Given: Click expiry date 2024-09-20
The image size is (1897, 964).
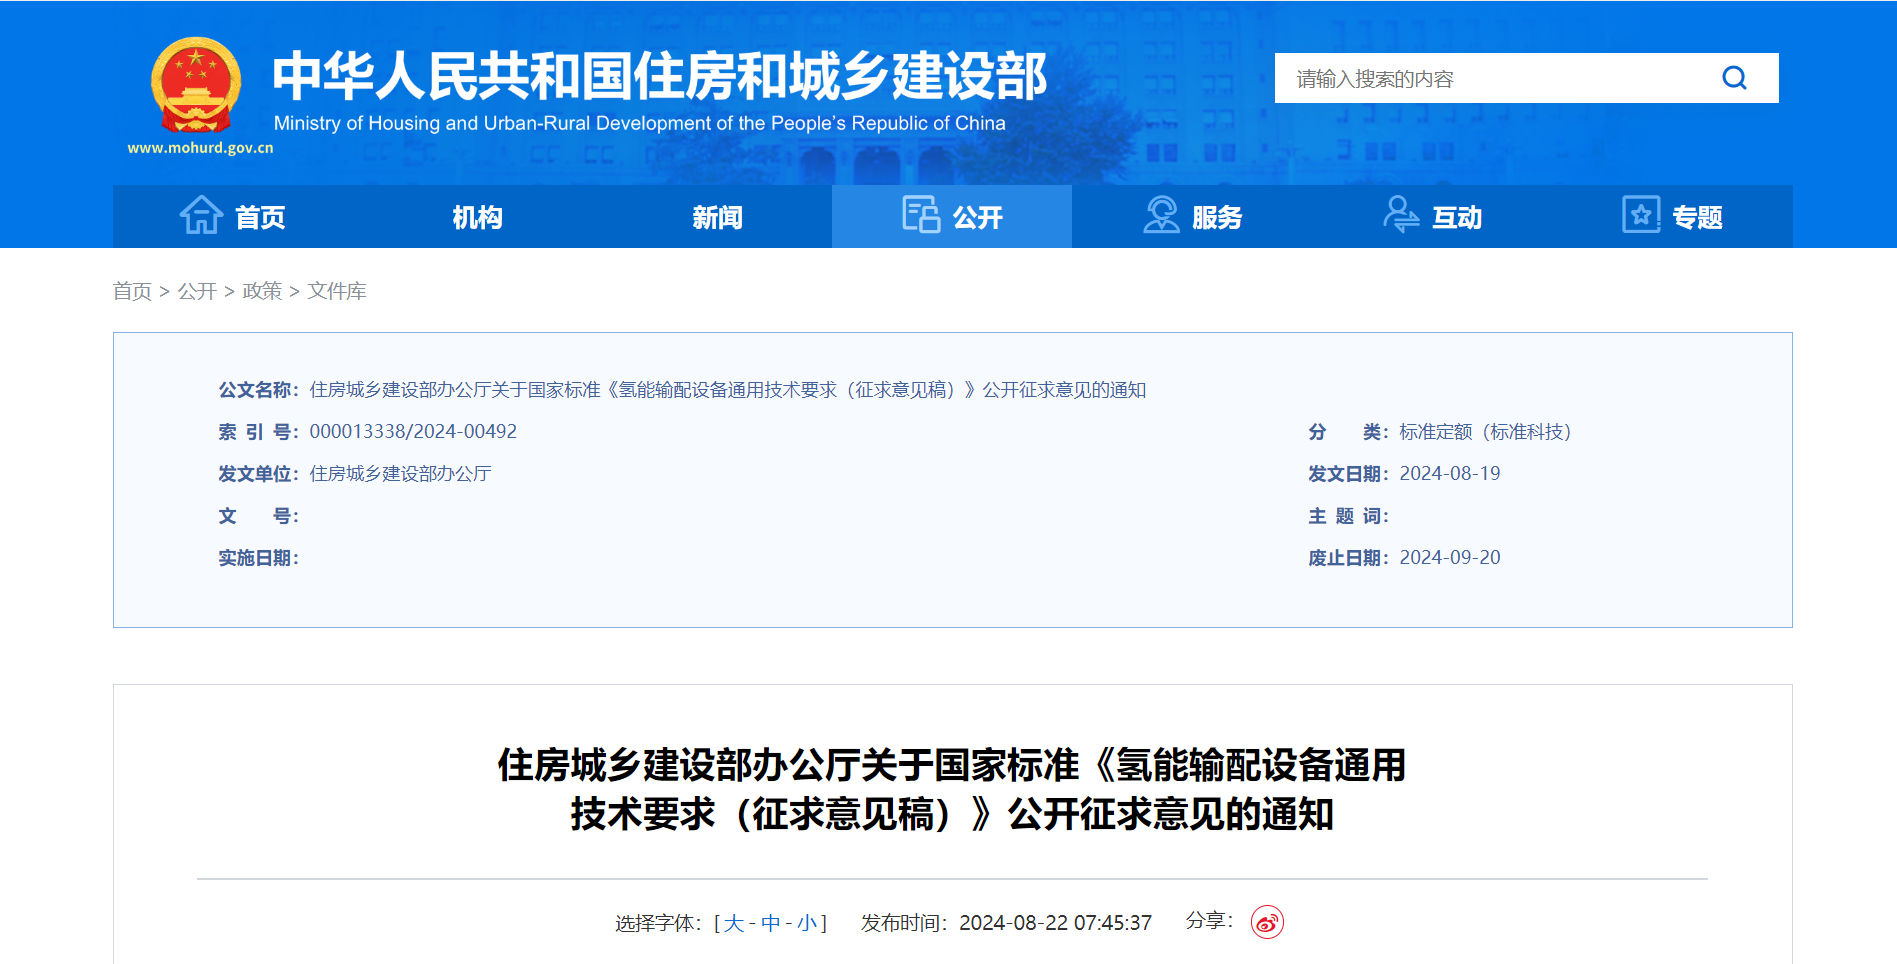Looking at the screenshot, I should pyautogui.click(x=1450, y=557).
